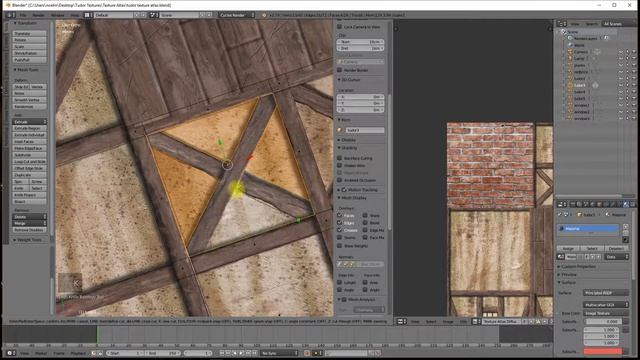Toggle redbrick selectability cursor icon in outliner
Viewport: 640px width, 360px height.
(x=627, y=72)
